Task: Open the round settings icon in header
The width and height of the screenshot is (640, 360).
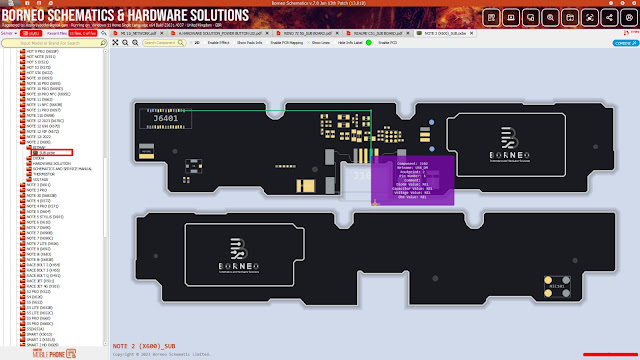Action: click(629, 18)
